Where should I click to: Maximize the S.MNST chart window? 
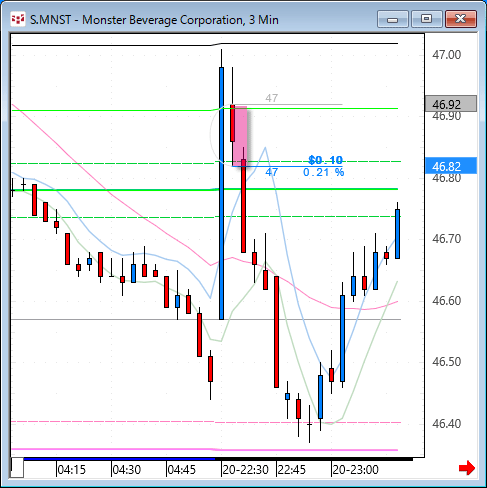427,19
